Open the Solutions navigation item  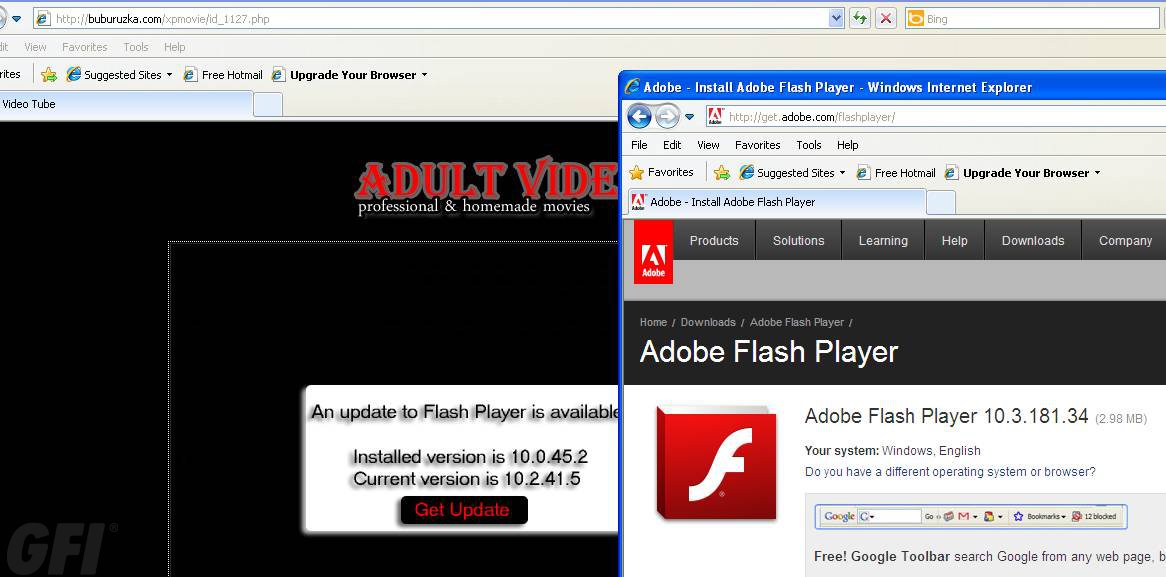point(799,240)
